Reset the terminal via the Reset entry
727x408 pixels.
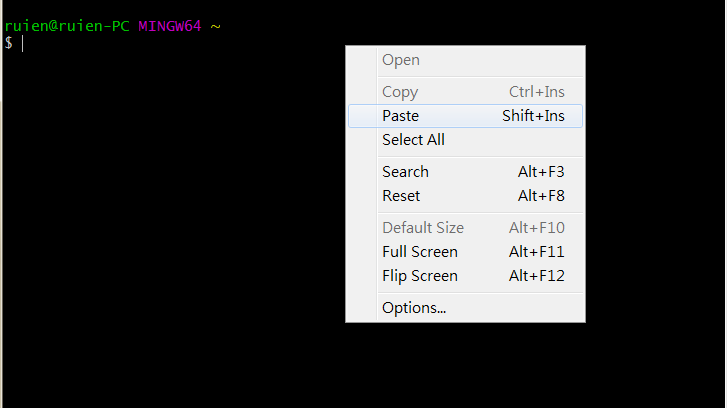pyautogui.click(x=401, y=196)
